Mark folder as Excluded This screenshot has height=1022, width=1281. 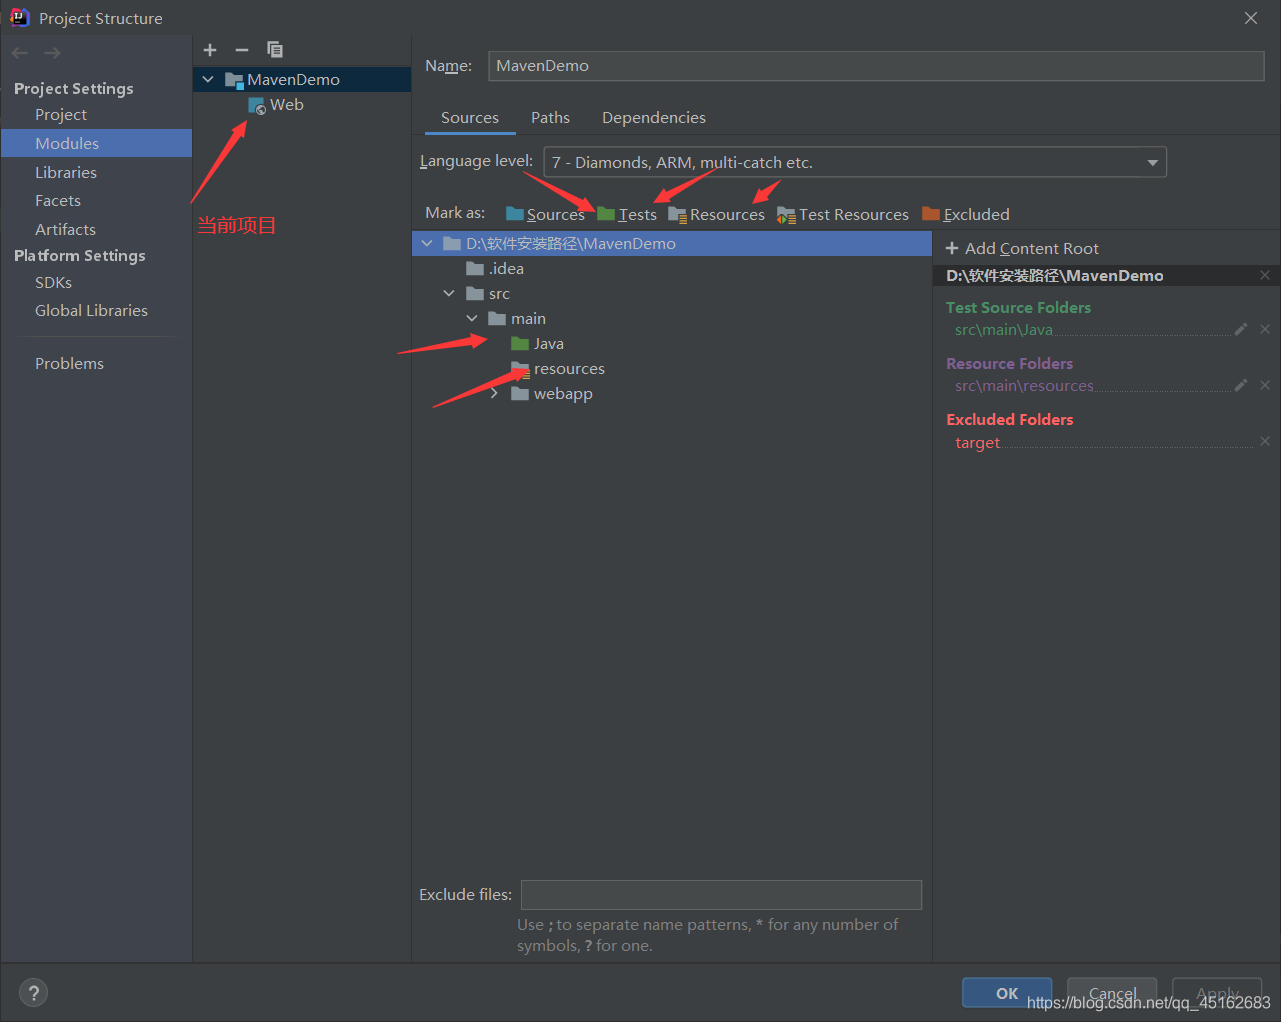coord(966,214)
